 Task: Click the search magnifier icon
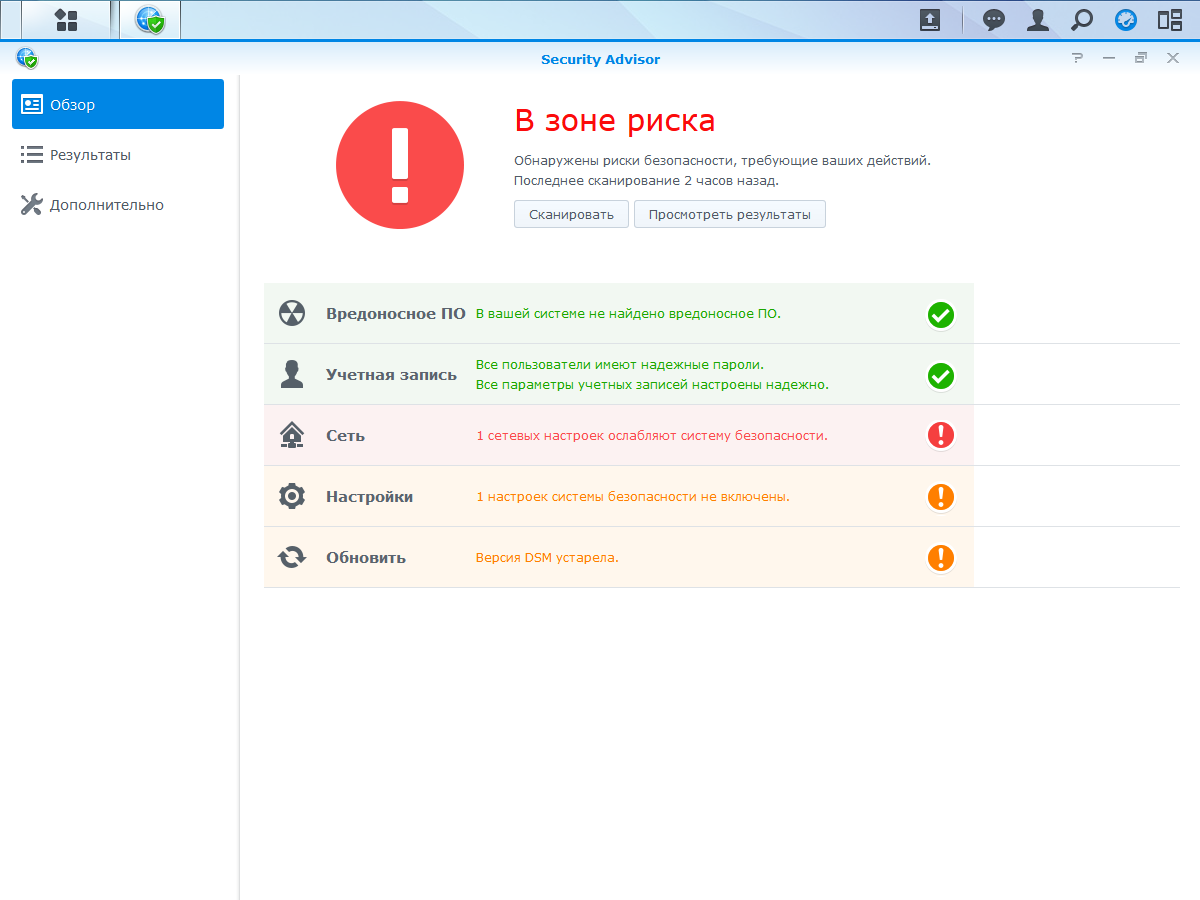click(1082, 20)
